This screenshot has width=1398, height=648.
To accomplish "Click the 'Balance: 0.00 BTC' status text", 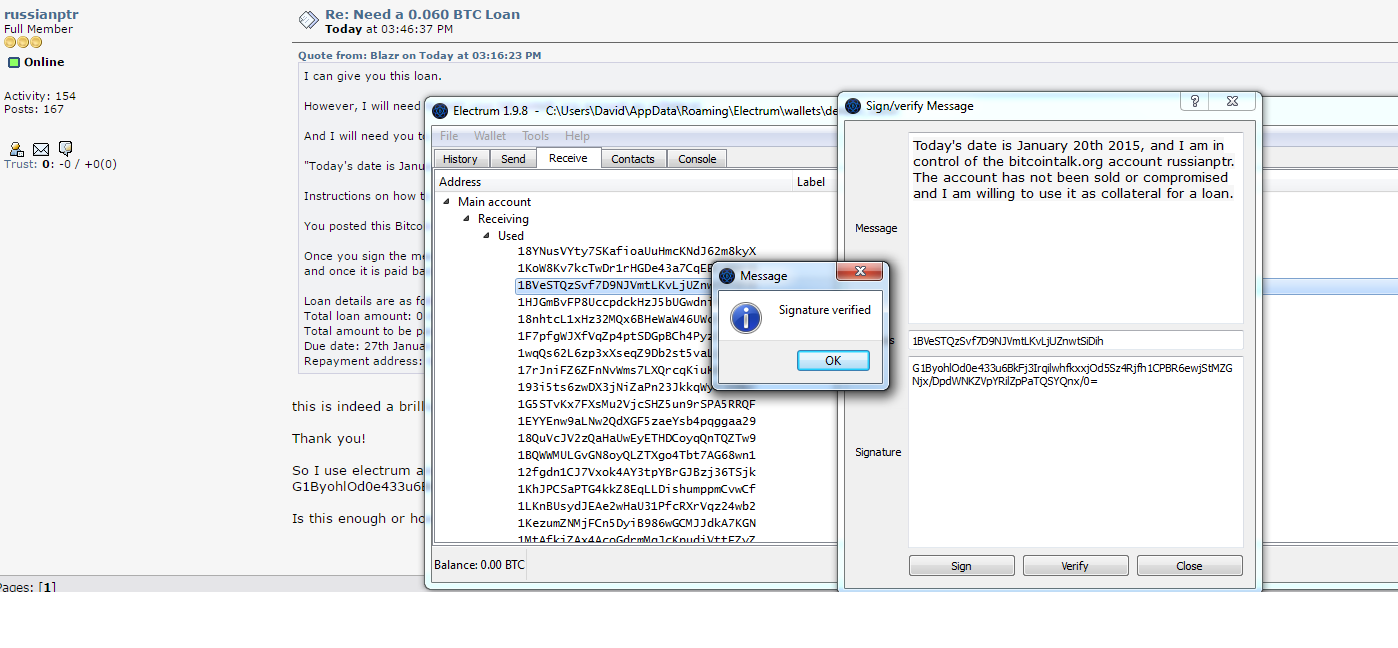I will tap(479, 565).
